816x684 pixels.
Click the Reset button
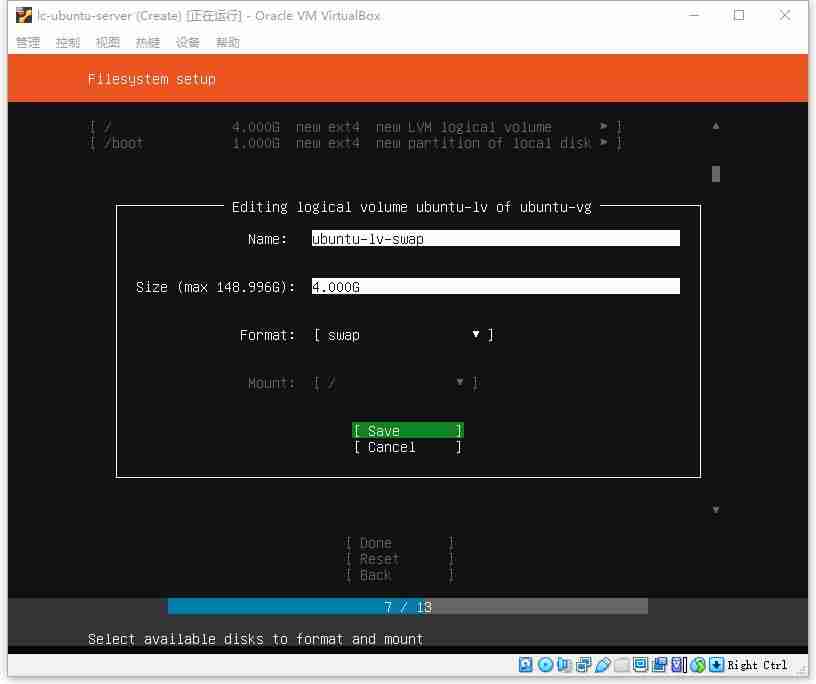tap(400, 559)
